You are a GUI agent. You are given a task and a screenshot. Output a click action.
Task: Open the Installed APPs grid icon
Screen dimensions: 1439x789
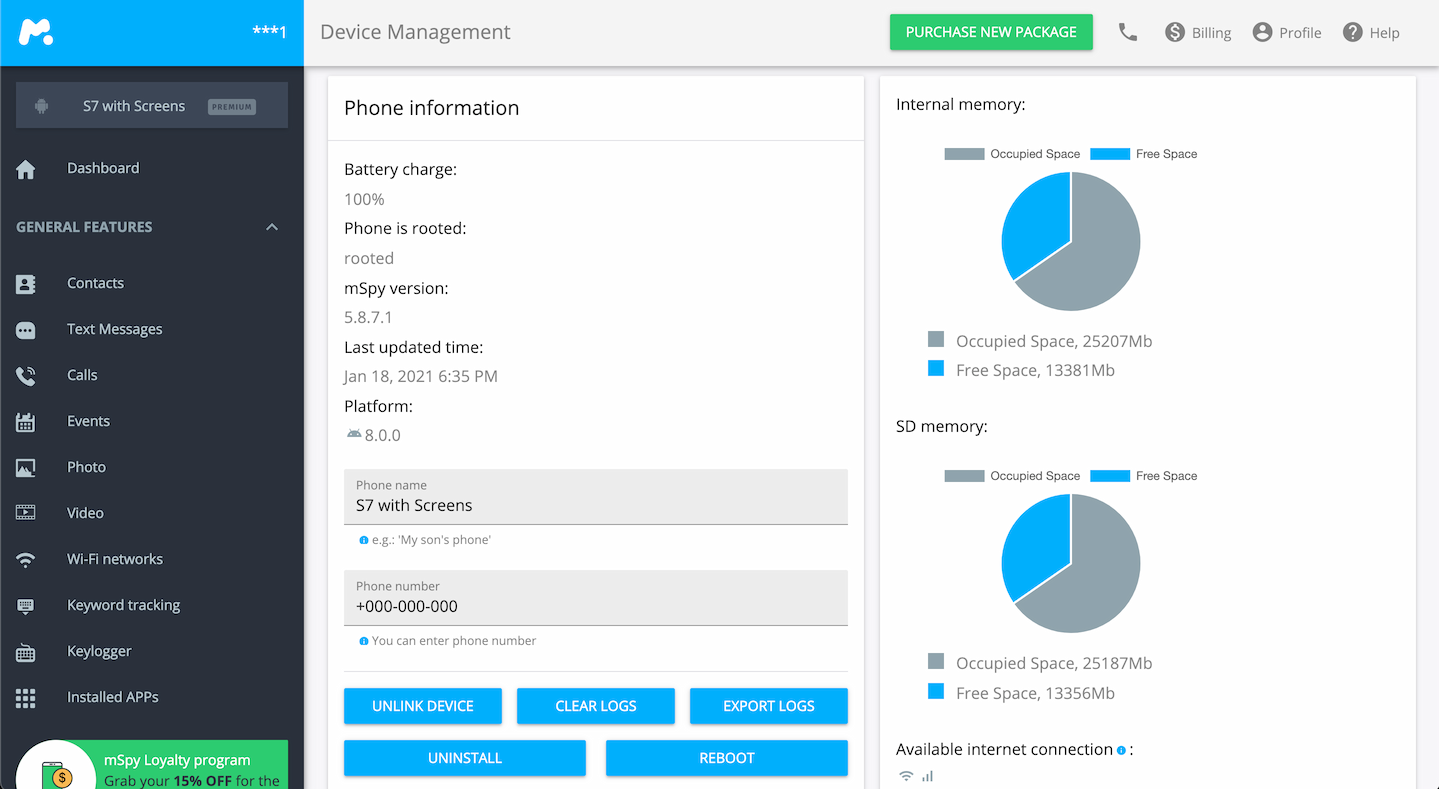26,698
